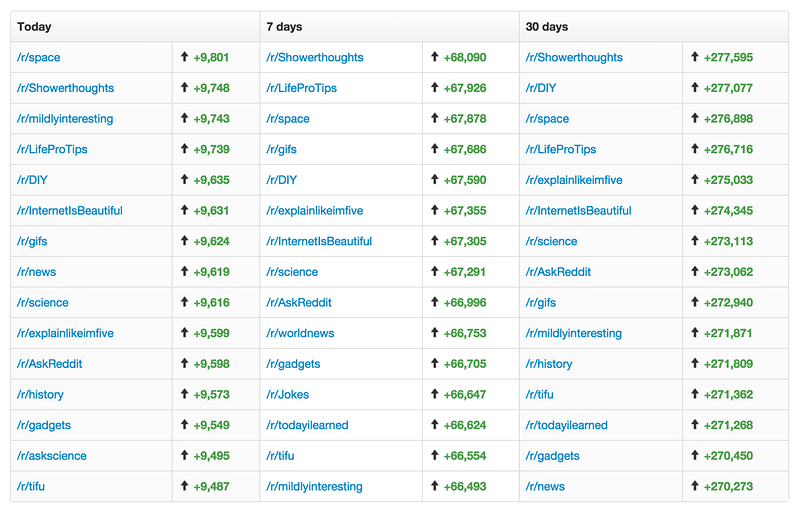Open /r/news in the 30 days column
The width and height of the screenshot is (800, 512).
coord(545,485)
